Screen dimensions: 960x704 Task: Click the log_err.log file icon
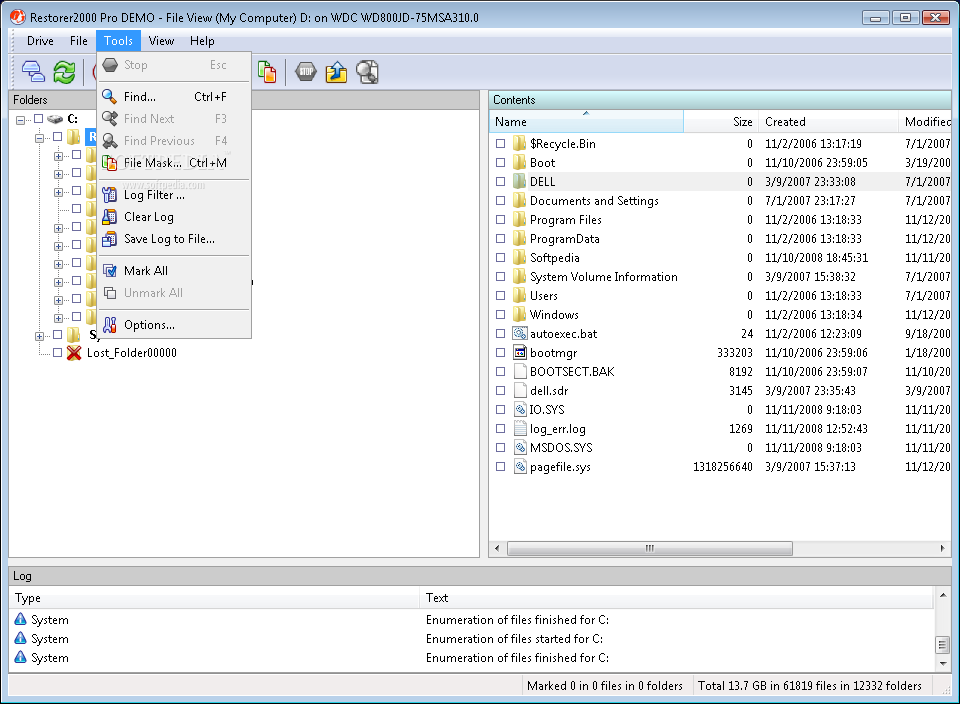pos(520,429)
